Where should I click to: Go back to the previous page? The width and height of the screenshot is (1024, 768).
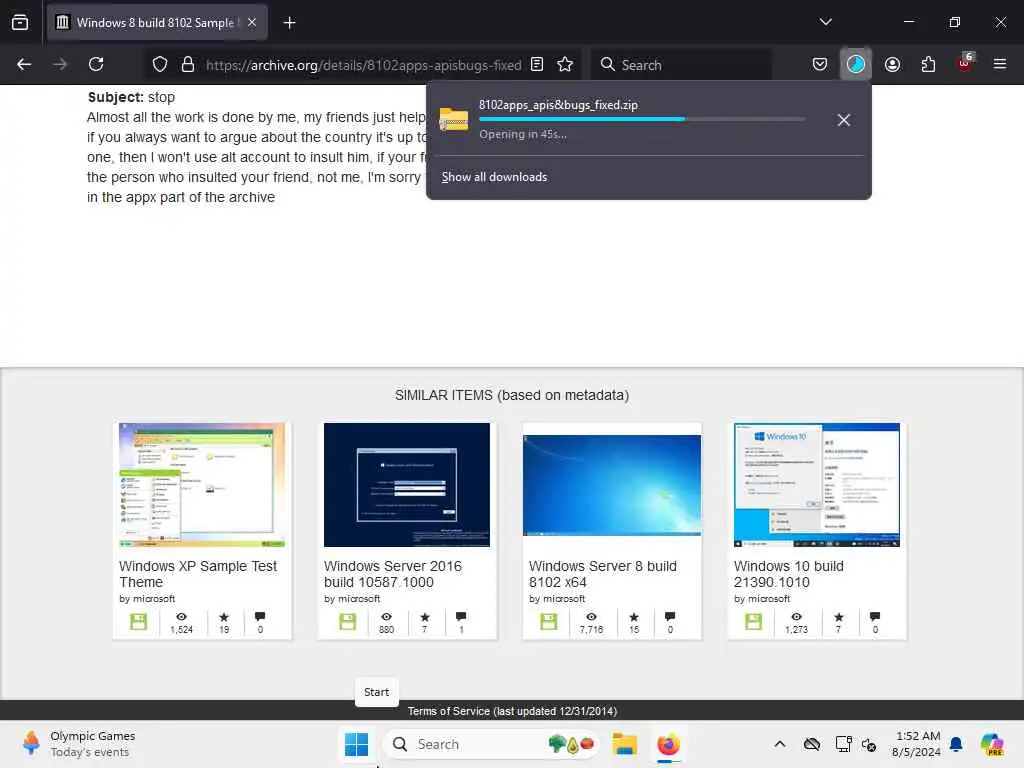pos(24,64)
